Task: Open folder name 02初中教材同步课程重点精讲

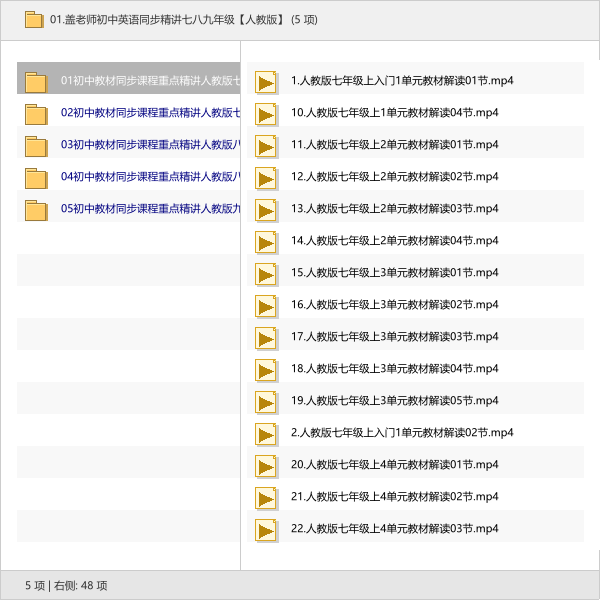Action: (x=150, y=112)
